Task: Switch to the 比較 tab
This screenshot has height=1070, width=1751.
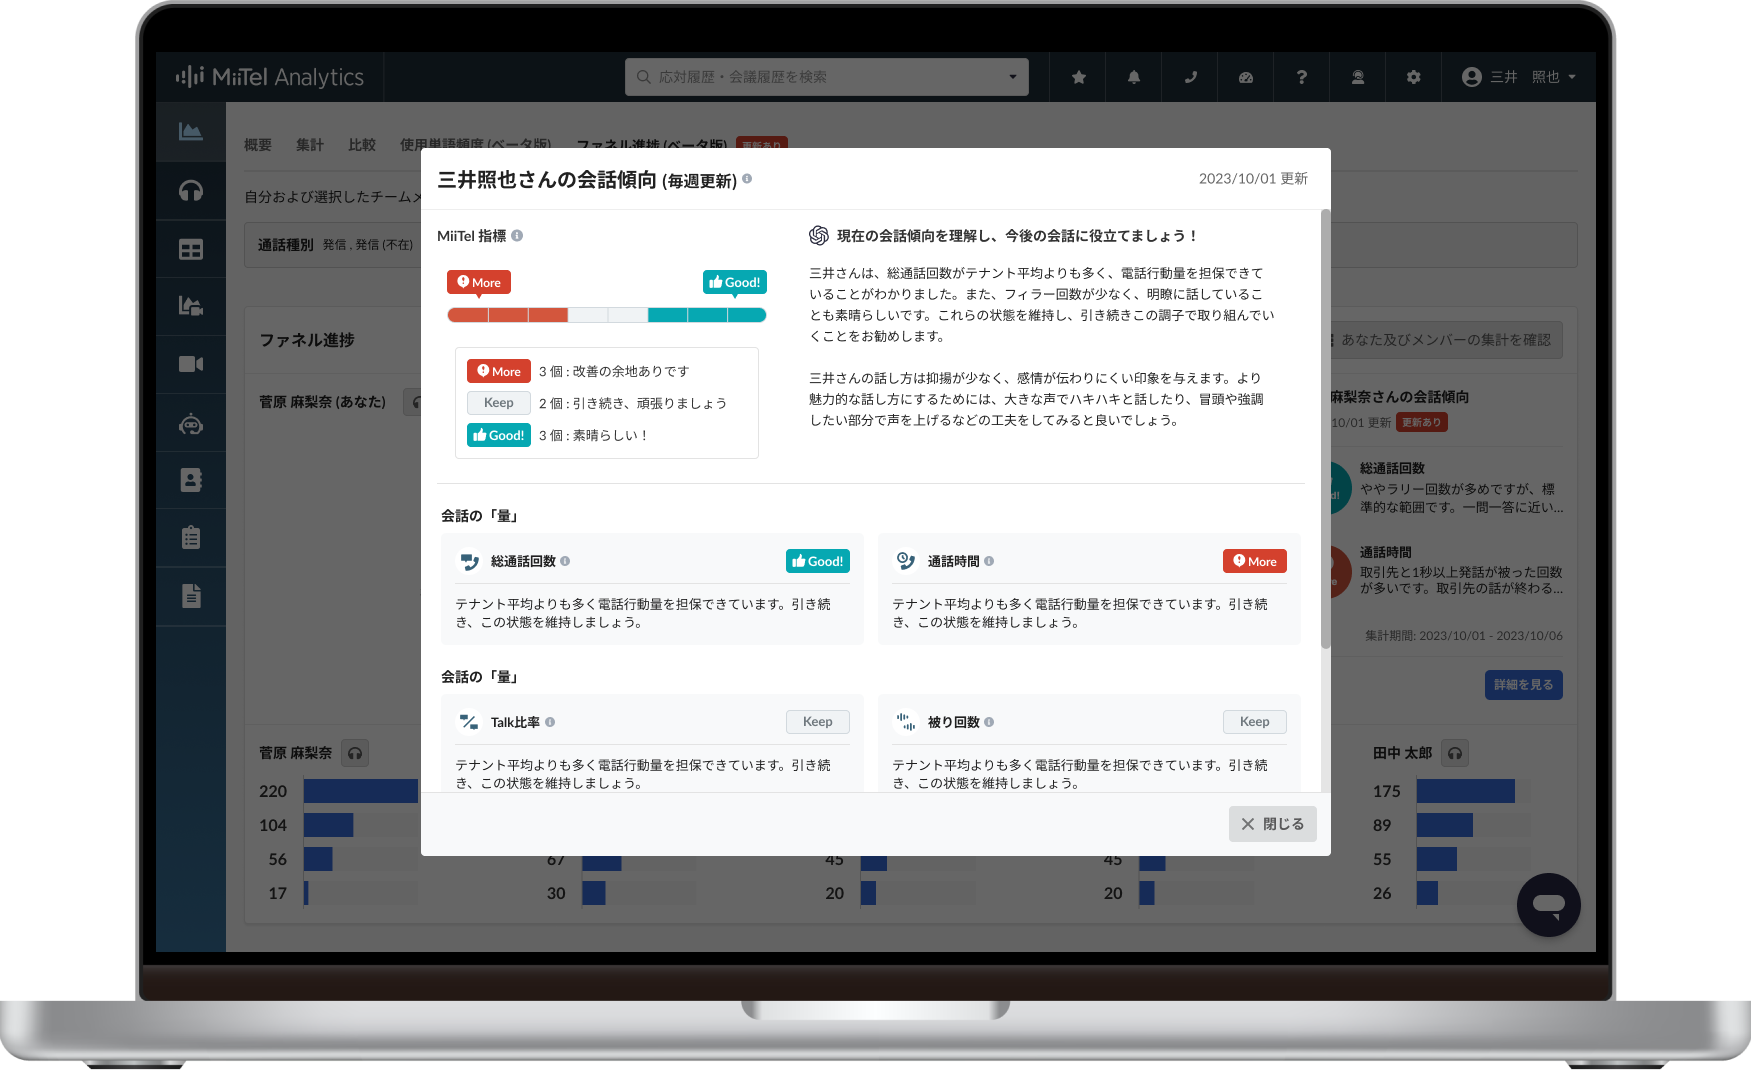Action: tap(362, 144)
